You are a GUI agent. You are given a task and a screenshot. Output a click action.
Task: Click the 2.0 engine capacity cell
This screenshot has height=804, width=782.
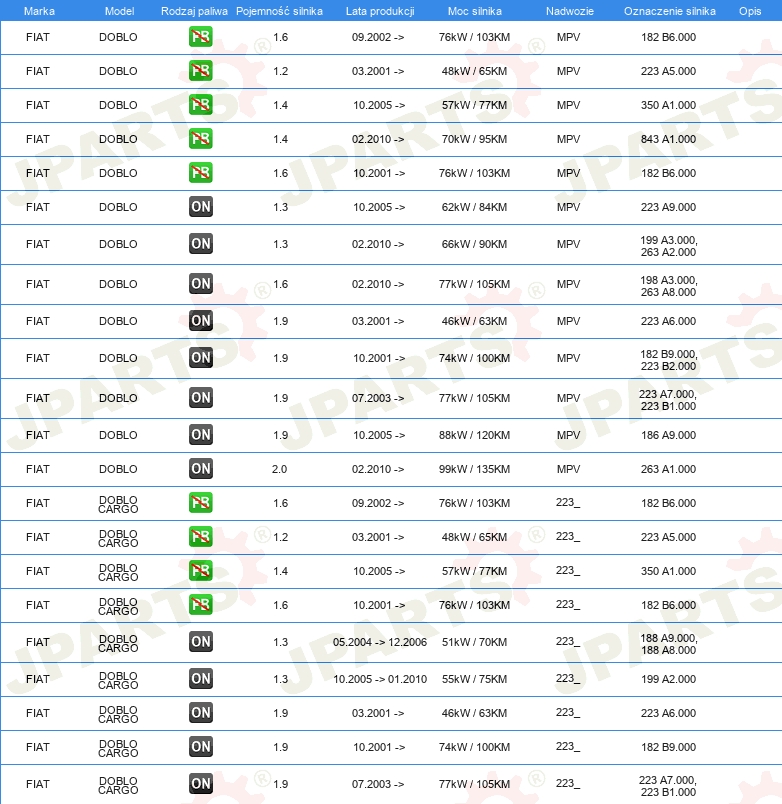(279, 469)
